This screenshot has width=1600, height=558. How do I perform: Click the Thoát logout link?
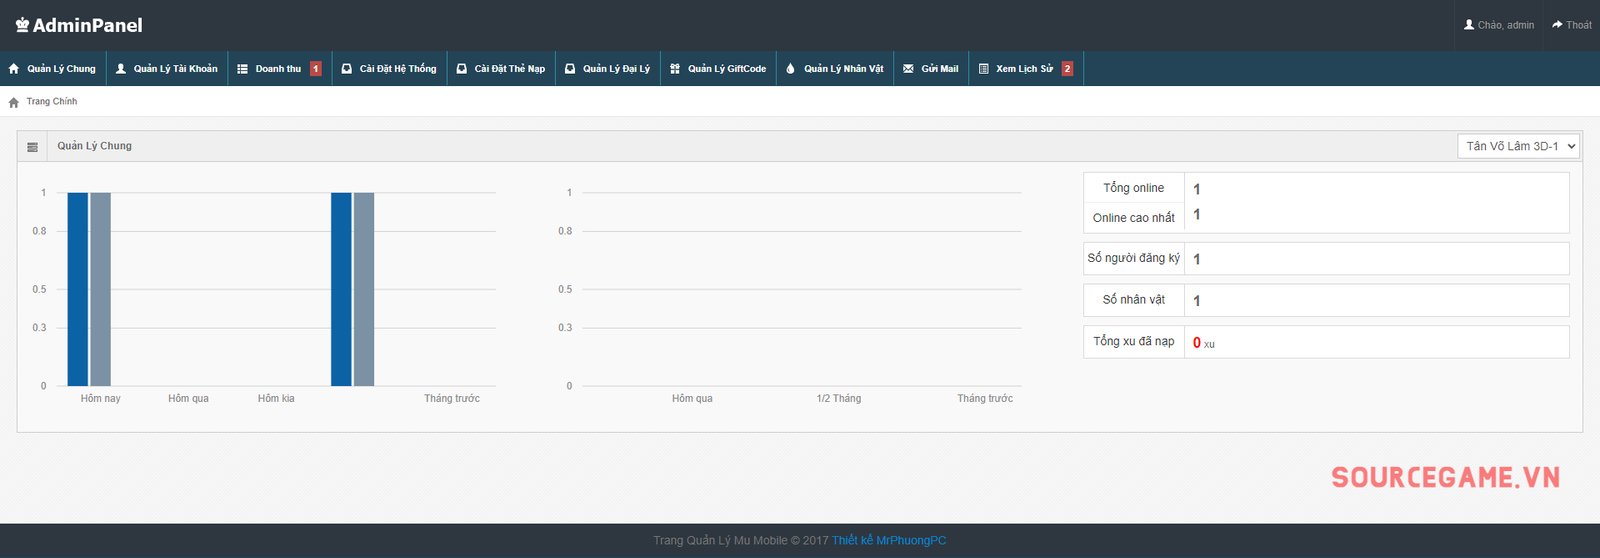(1572, 25)
